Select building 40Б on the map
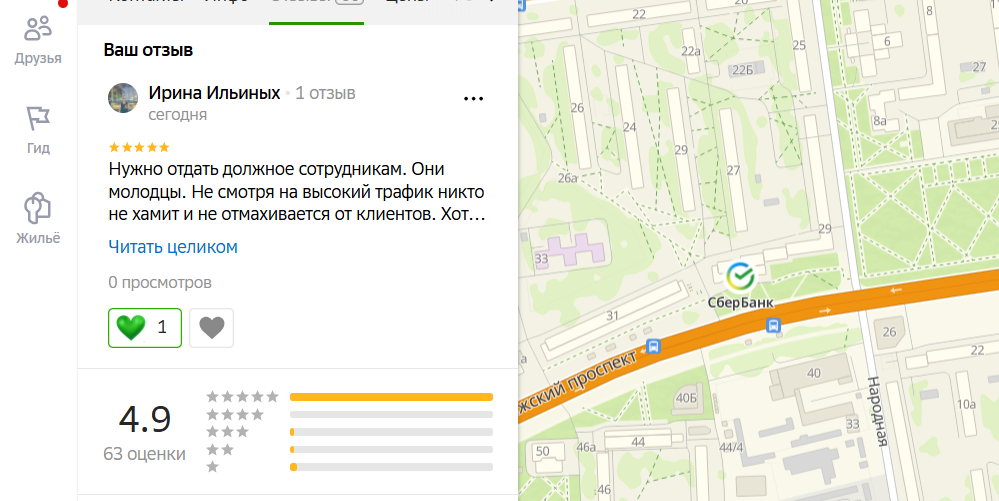The height and width of the screenshot is (501, 999). click(686, 398)
